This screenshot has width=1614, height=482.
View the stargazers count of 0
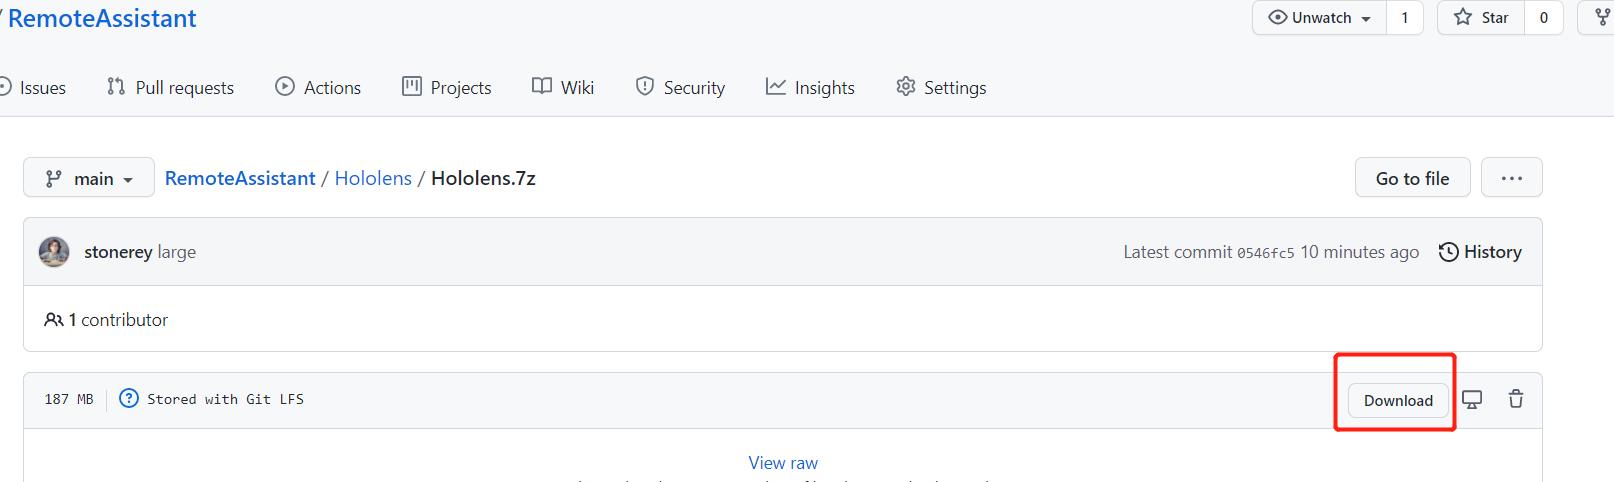pyautogui.click(x=1543, y=18)
